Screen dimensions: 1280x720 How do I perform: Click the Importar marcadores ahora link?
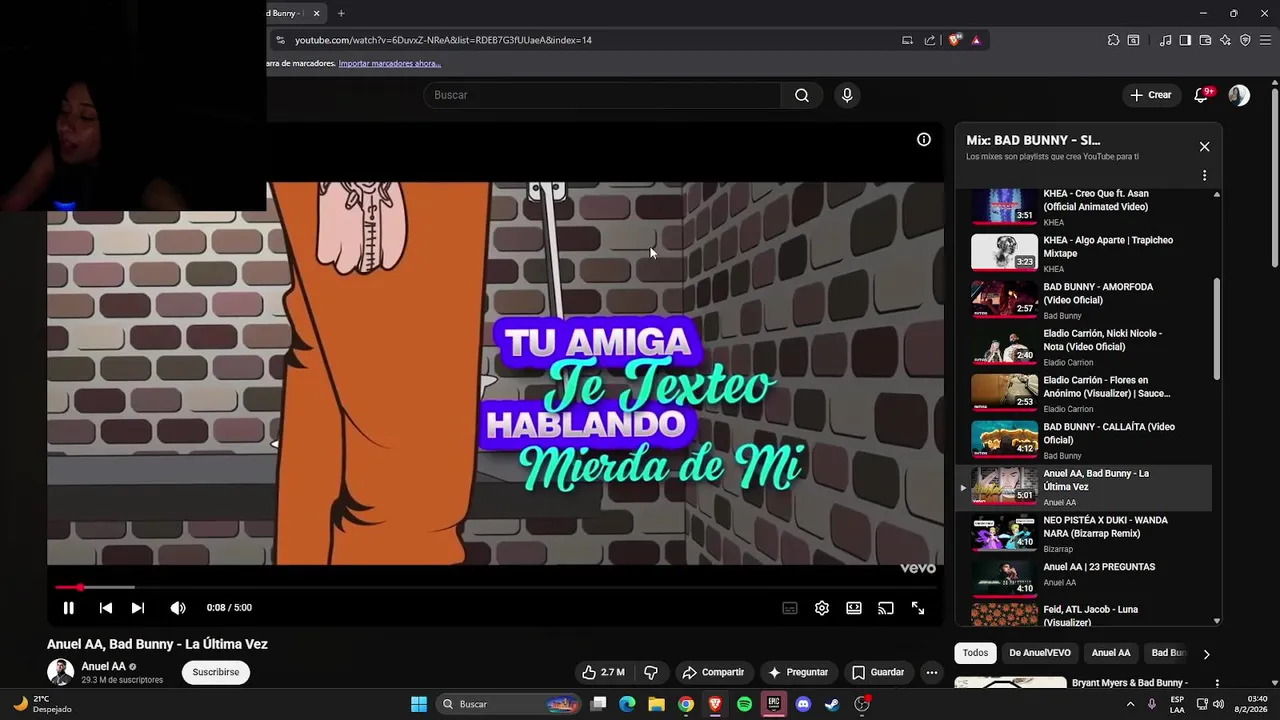[x=389, y=63]
